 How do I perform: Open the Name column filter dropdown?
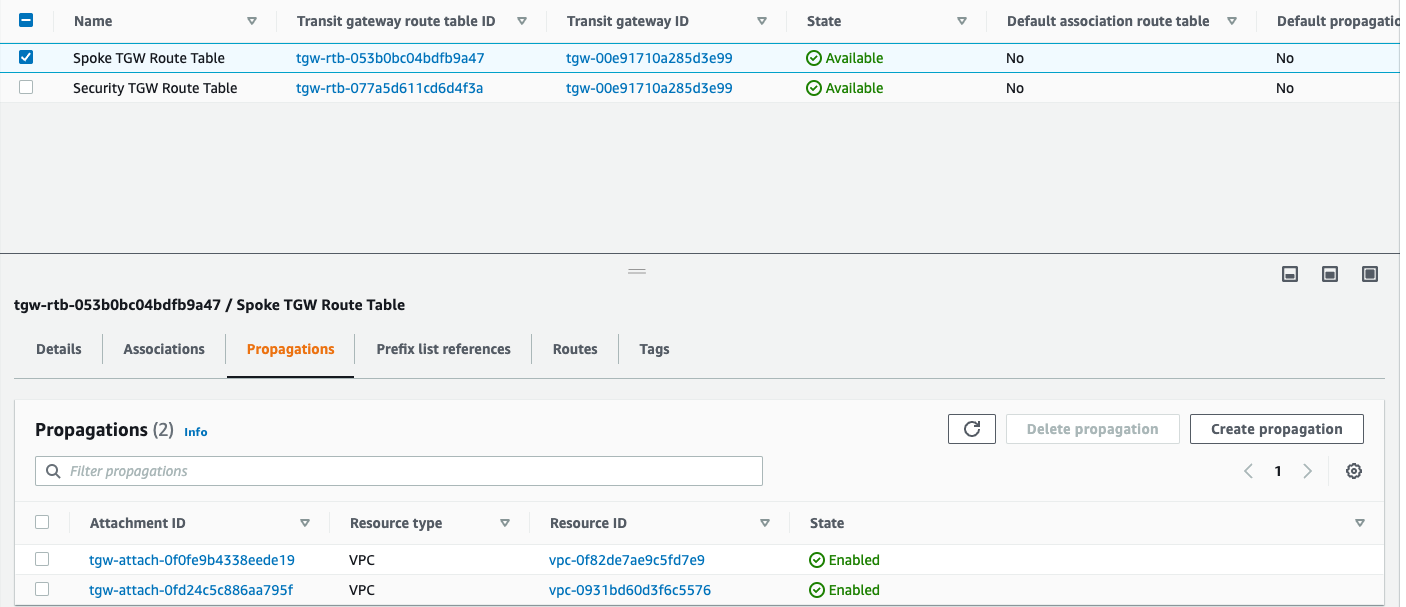[252, 20]
